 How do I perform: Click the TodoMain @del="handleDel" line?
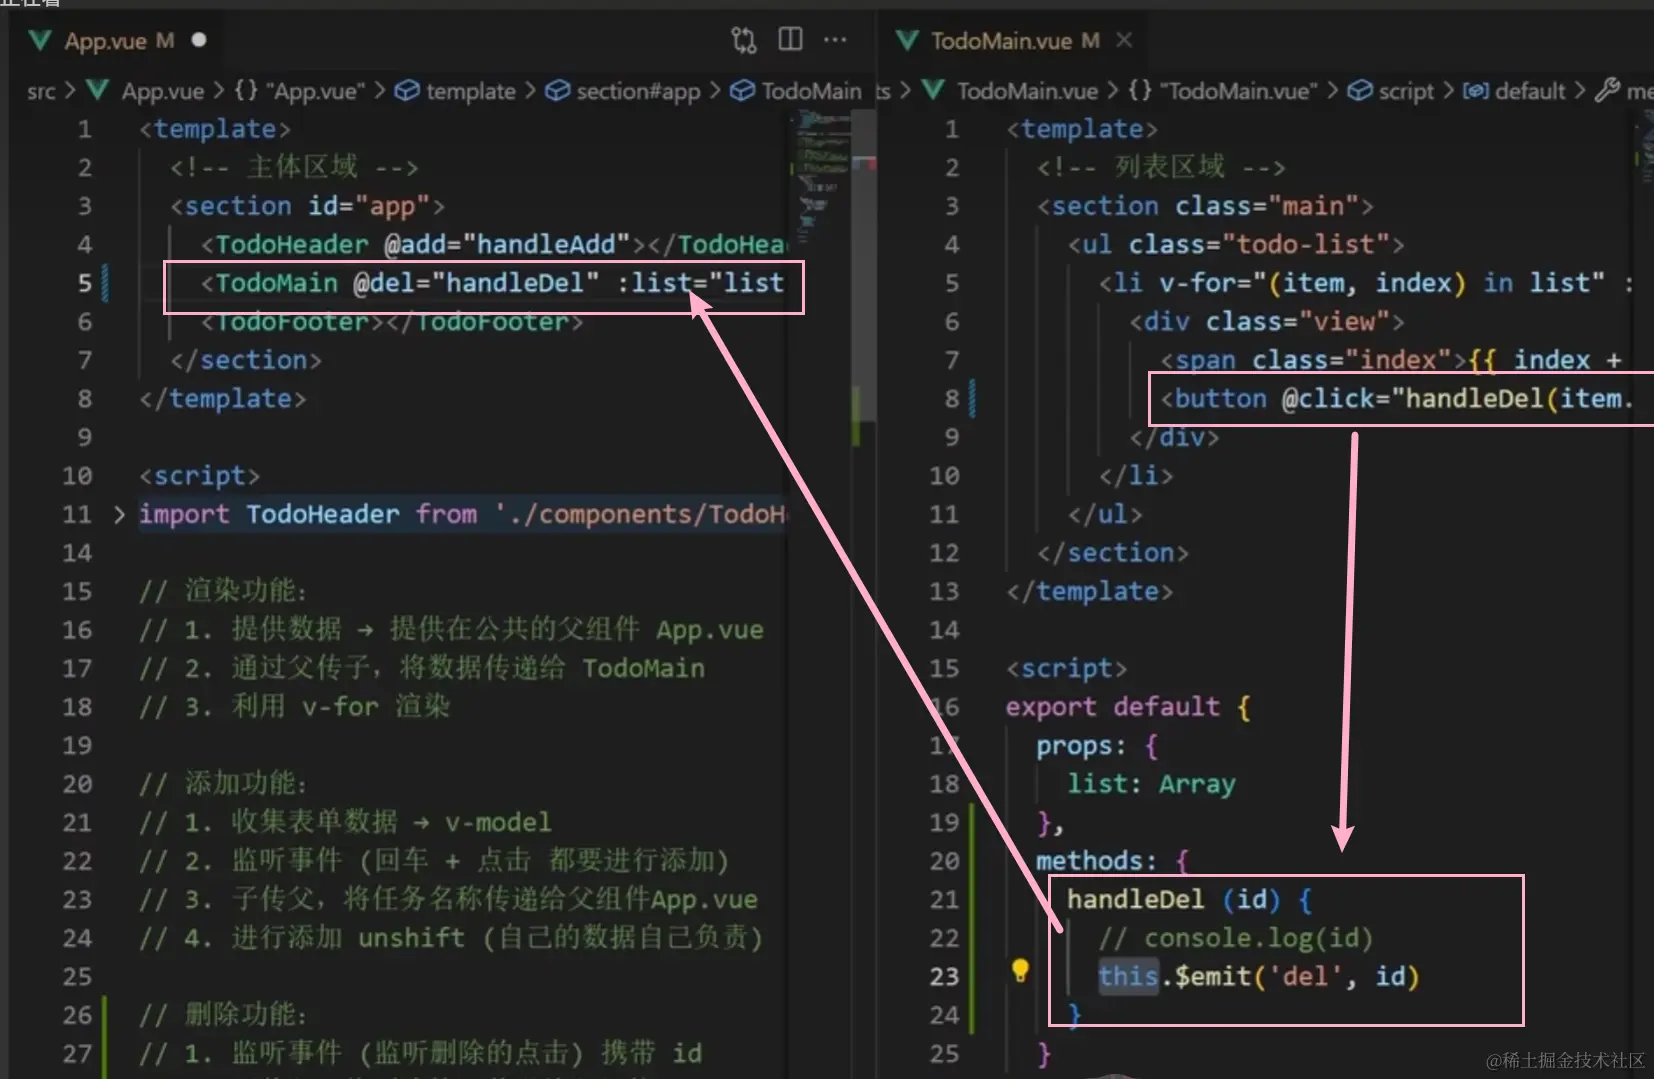point(492,283)
